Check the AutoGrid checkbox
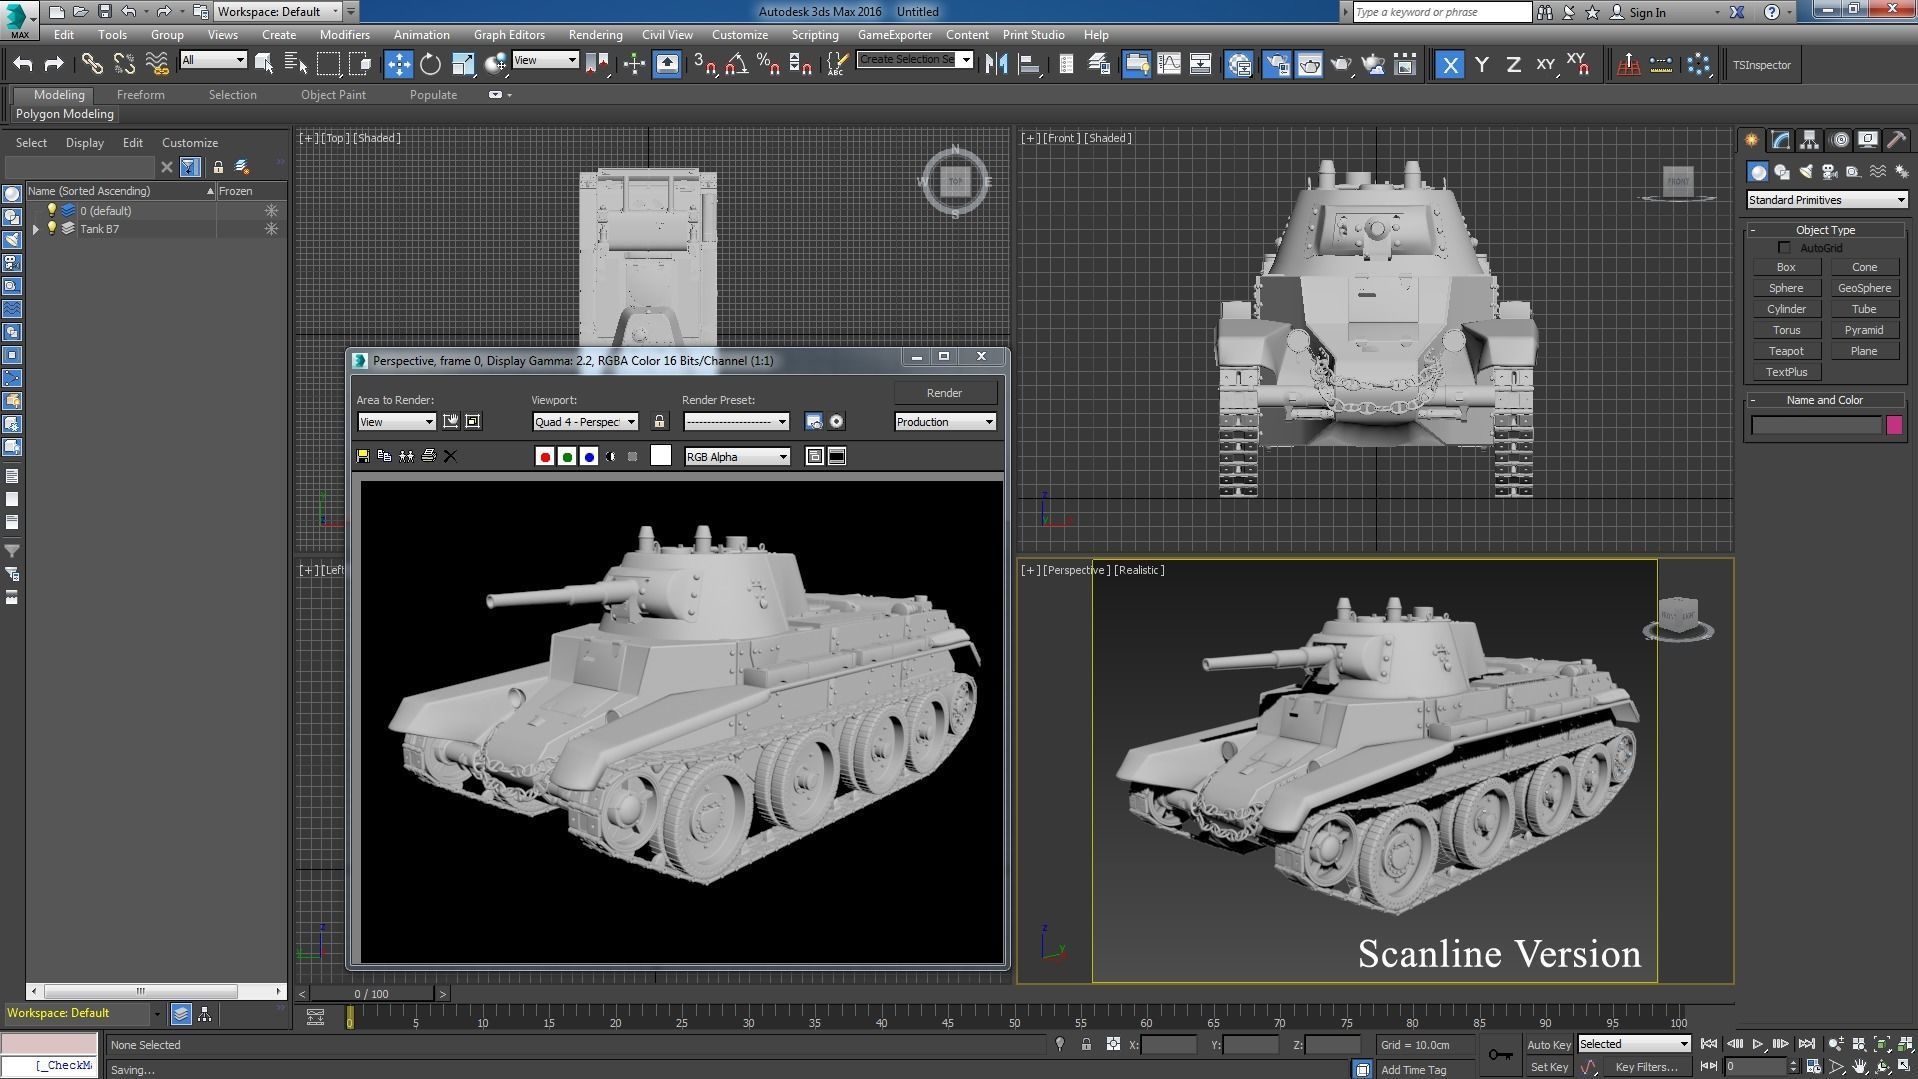The height and width of the screenshot is (1079, 1918). pyautogui.click(x=1785, y=248)
